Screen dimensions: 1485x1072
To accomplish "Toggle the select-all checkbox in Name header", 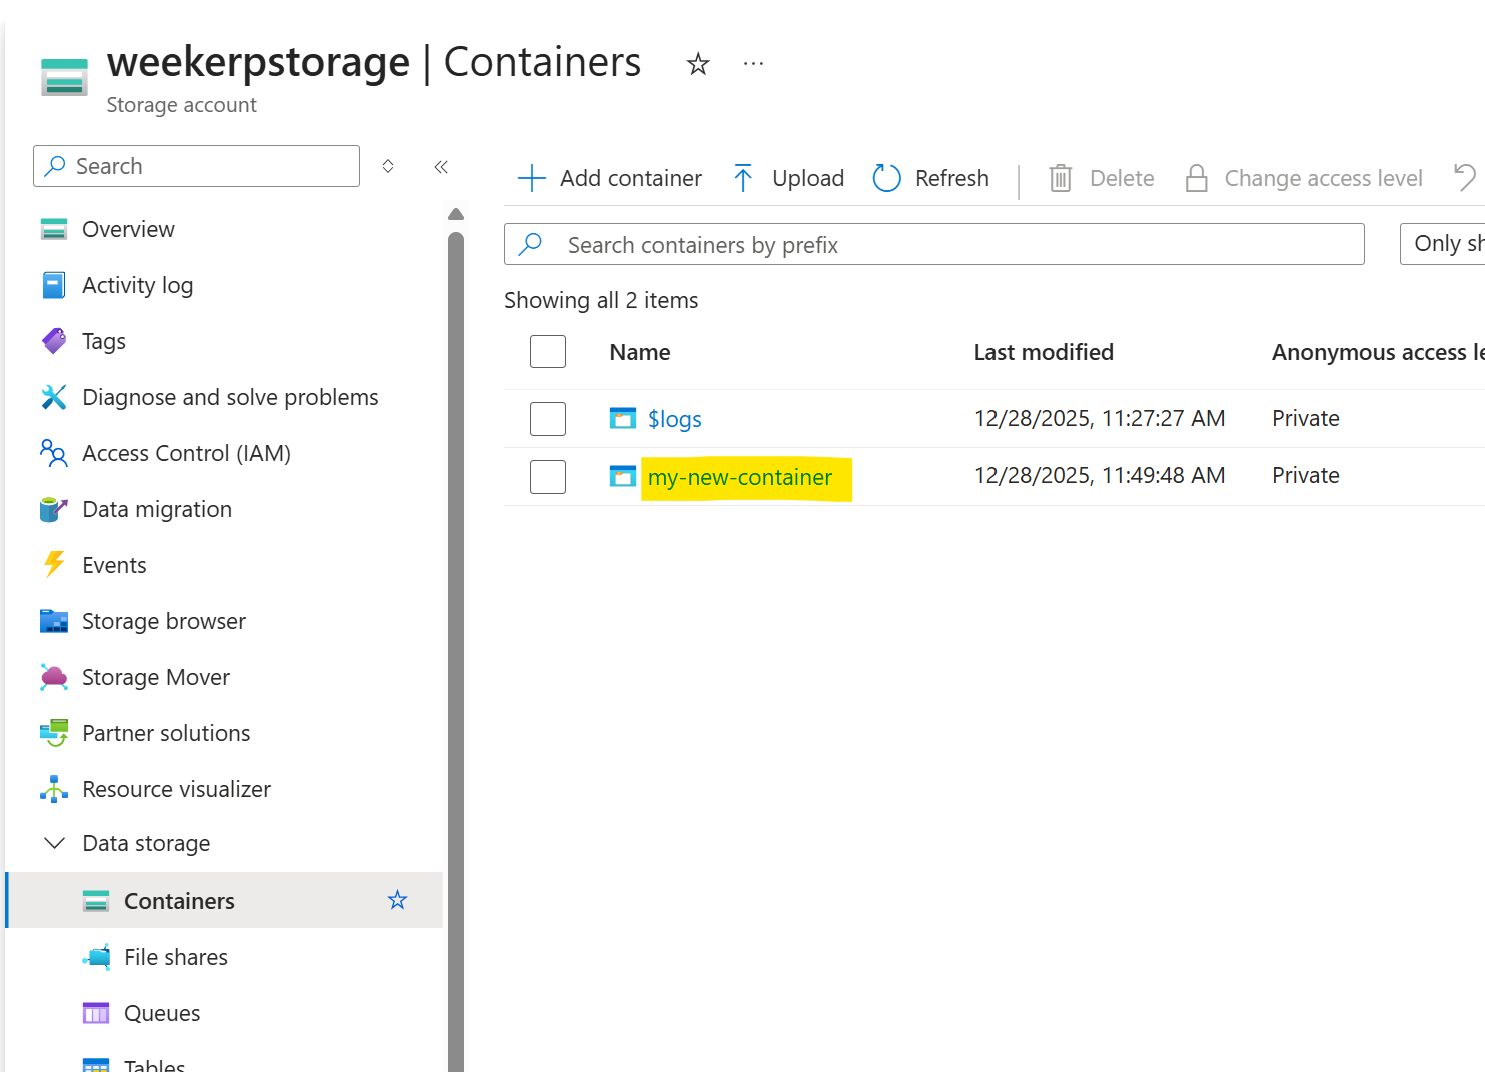I will pos(548,352).
